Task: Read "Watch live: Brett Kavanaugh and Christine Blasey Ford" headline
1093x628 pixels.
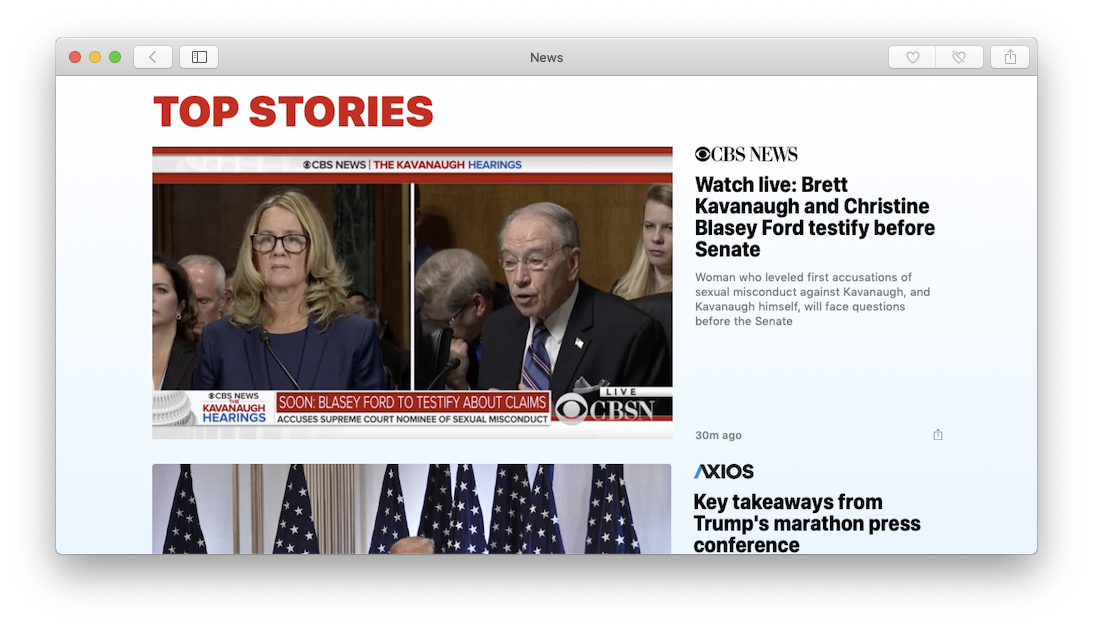Action: point(814,217)
